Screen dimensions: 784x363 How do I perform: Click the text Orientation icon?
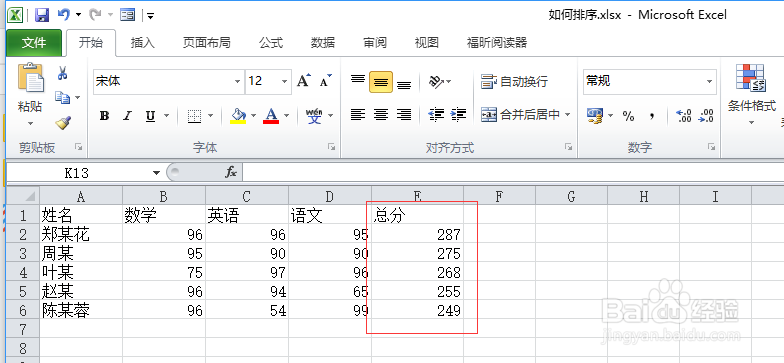coord(436,82)
